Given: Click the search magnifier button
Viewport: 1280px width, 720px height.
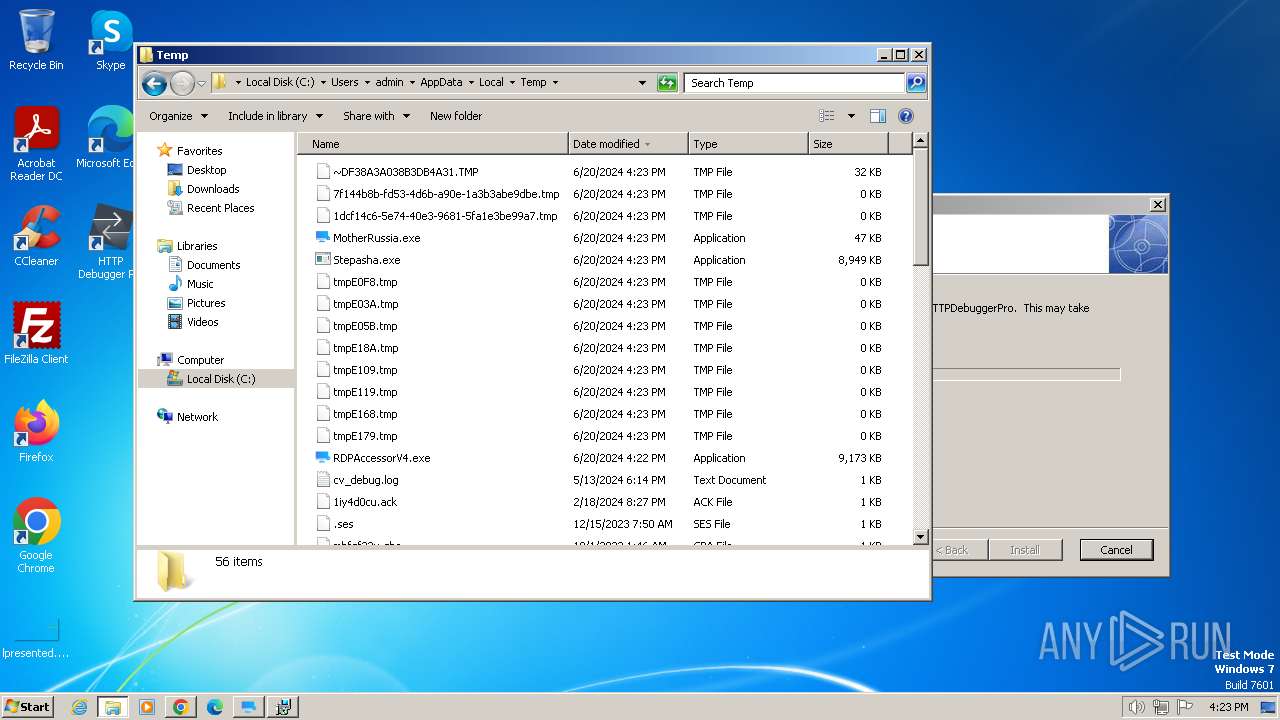Looking at the screenshot, I should tap(915, 83).
